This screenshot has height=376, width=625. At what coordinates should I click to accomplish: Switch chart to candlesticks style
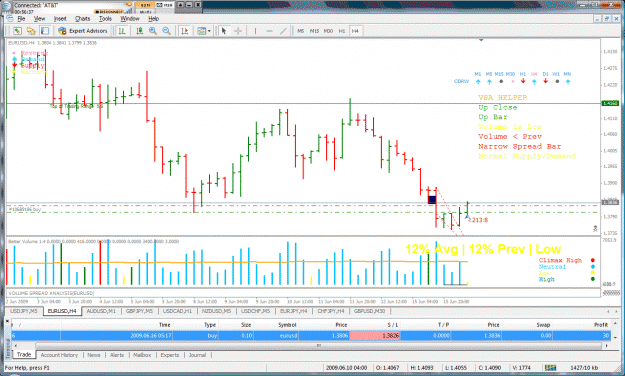140,31
